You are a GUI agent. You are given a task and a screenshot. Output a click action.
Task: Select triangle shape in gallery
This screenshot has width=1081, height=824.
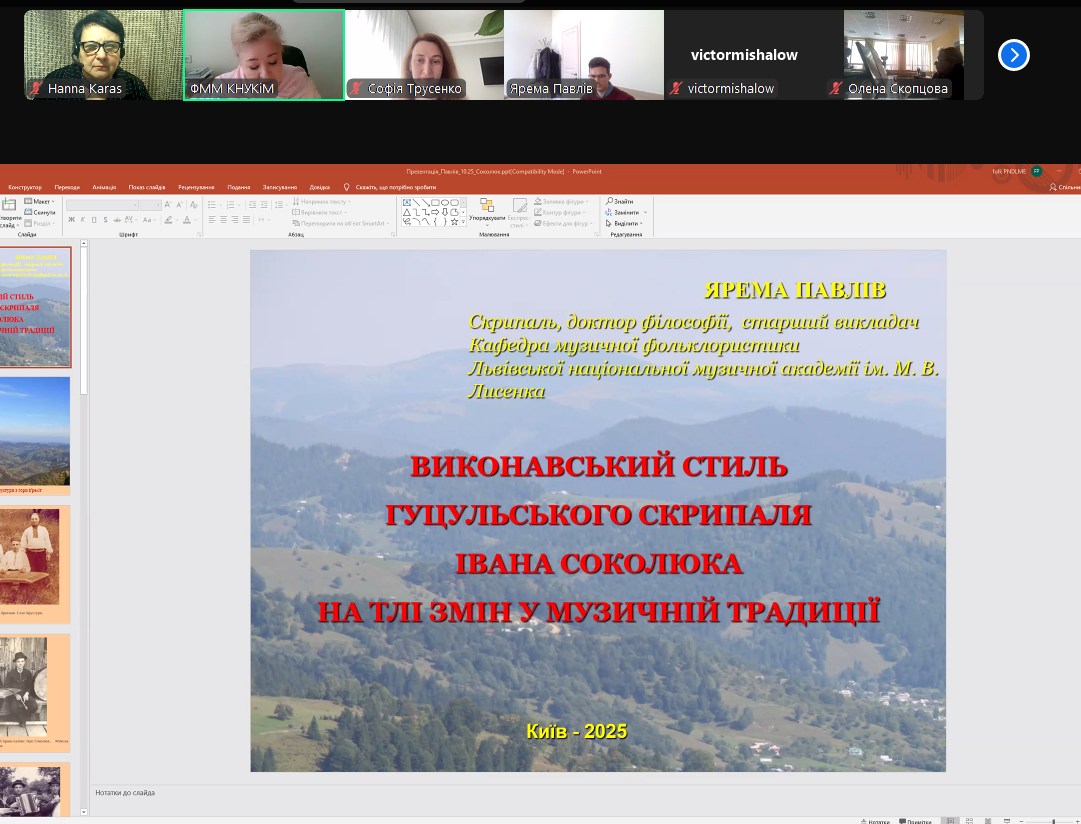(407, 212)
